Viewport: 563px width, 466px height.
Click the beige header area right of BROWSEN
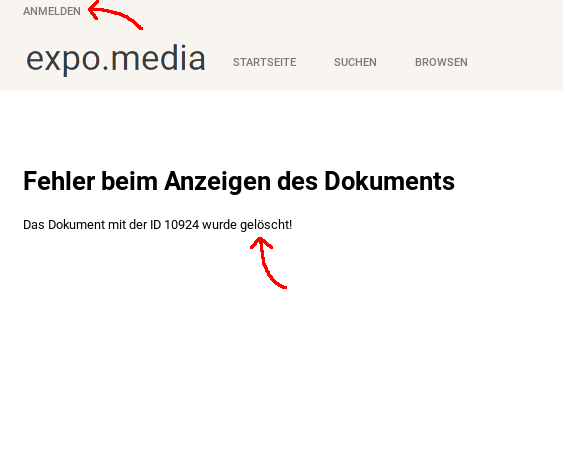point(515,62)
